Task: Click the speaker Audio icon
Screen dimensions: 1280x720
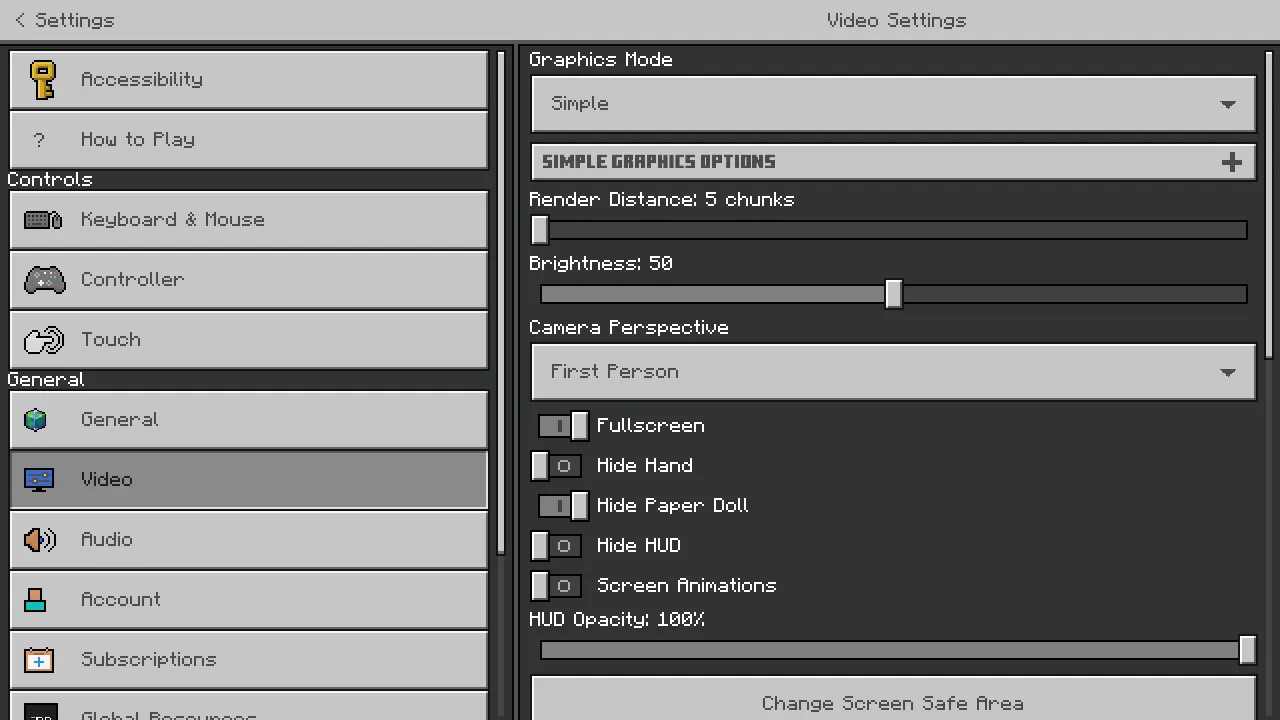Action: 40,540
